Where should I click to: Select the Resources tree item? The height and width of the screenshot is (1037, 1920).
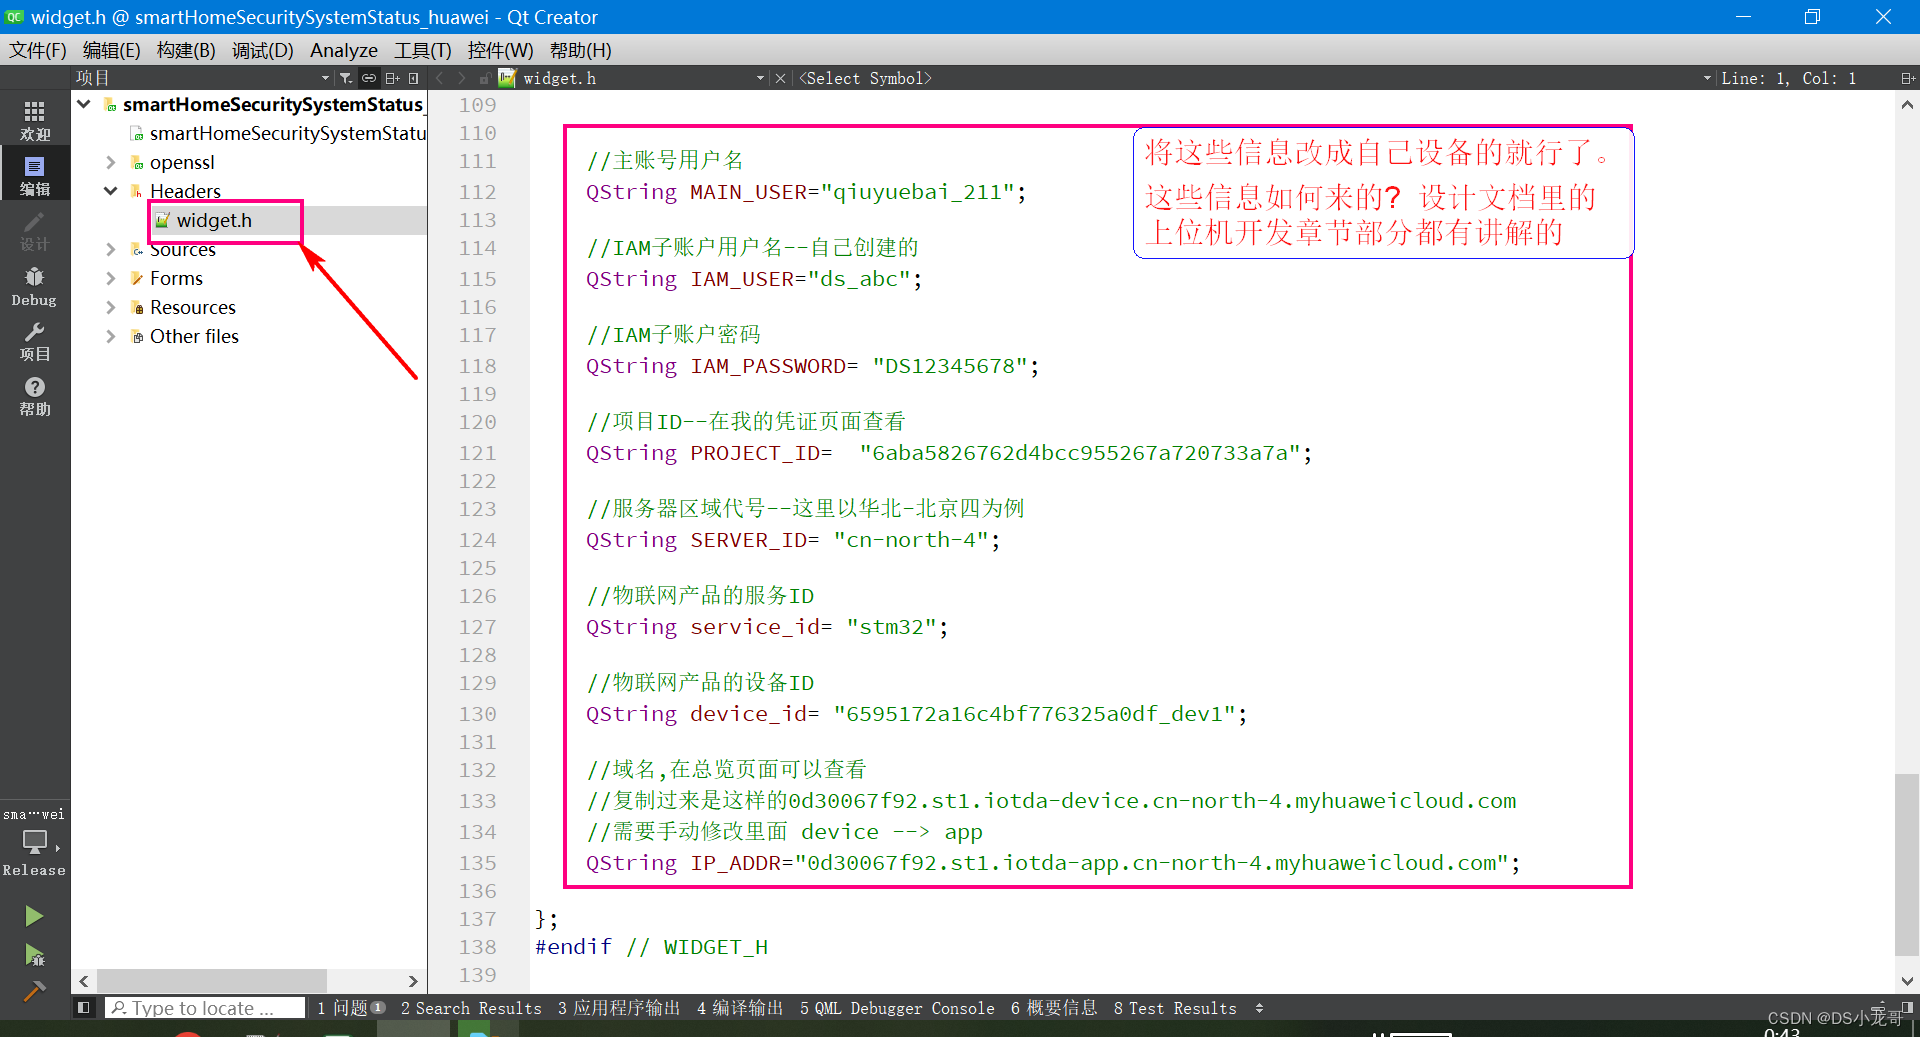click(192, 307)
